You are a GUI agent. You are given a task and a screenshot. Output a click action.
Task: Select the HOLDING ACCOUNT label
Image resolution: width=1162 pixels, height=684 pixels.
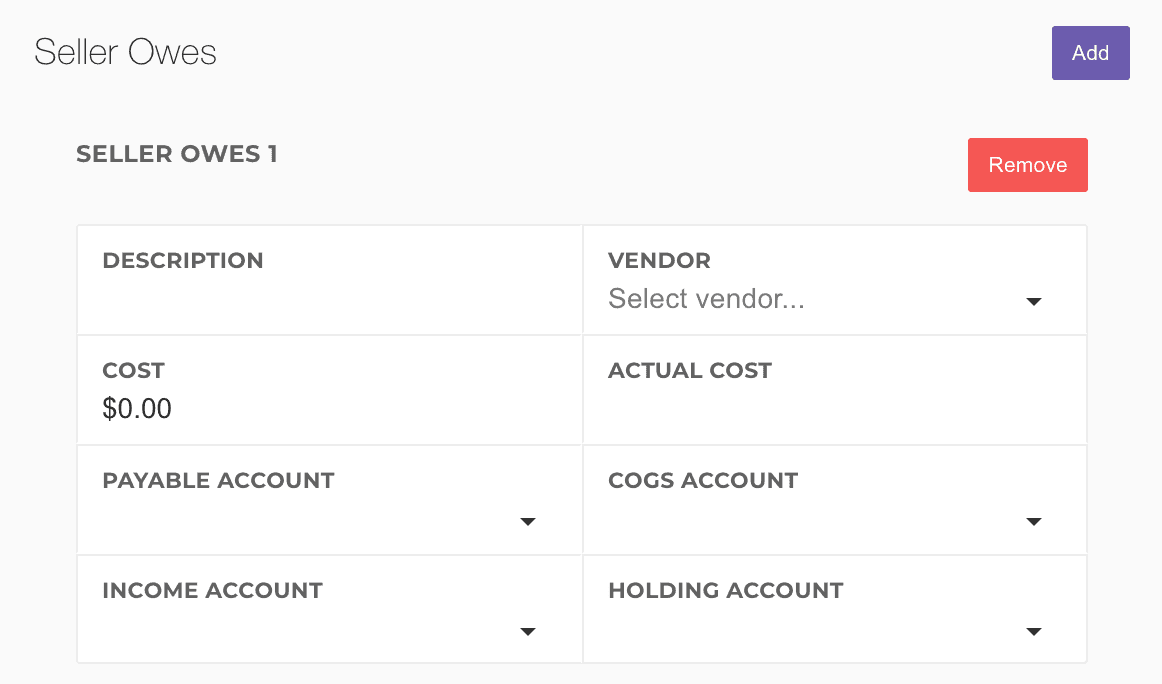[x=725, y=591]
